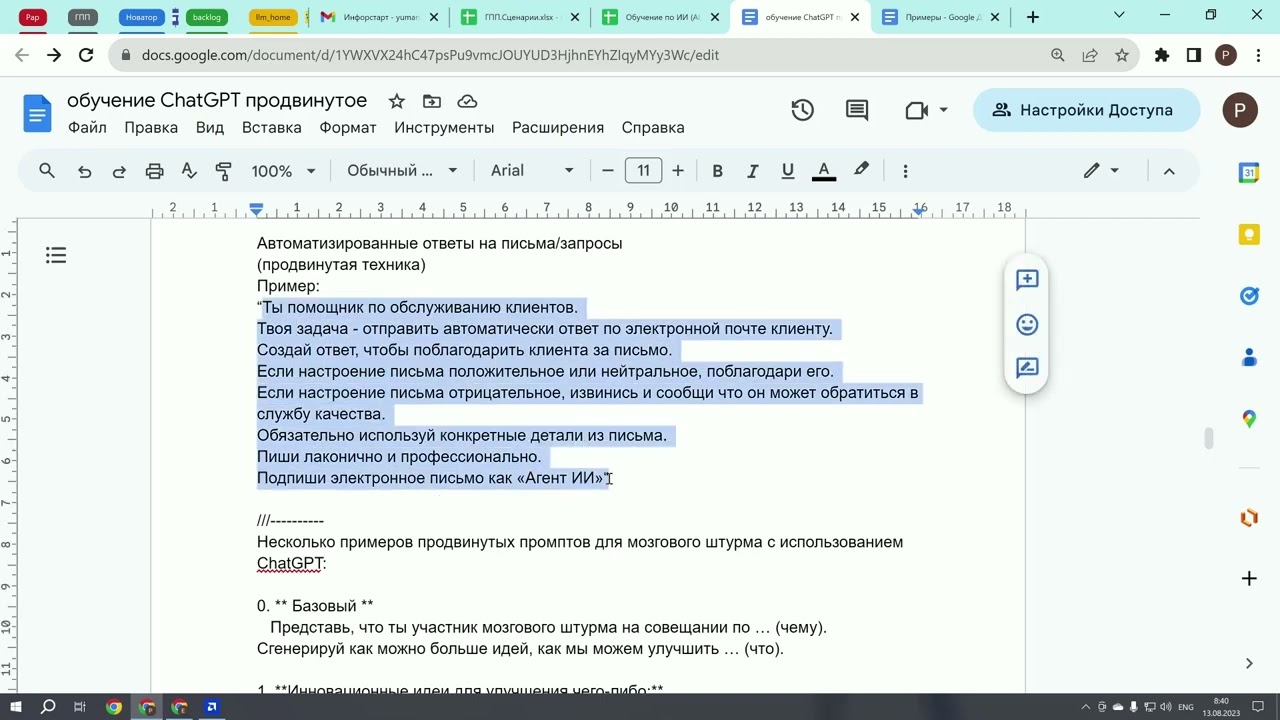Open Google Keep side panel
The image size is (1280, 720).
(1249, 235)
